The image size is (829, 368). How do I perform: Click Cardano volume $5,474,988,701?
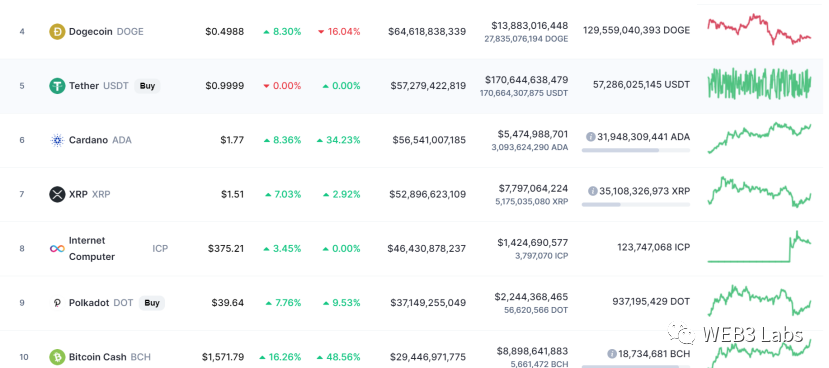(x=533, y=134)
